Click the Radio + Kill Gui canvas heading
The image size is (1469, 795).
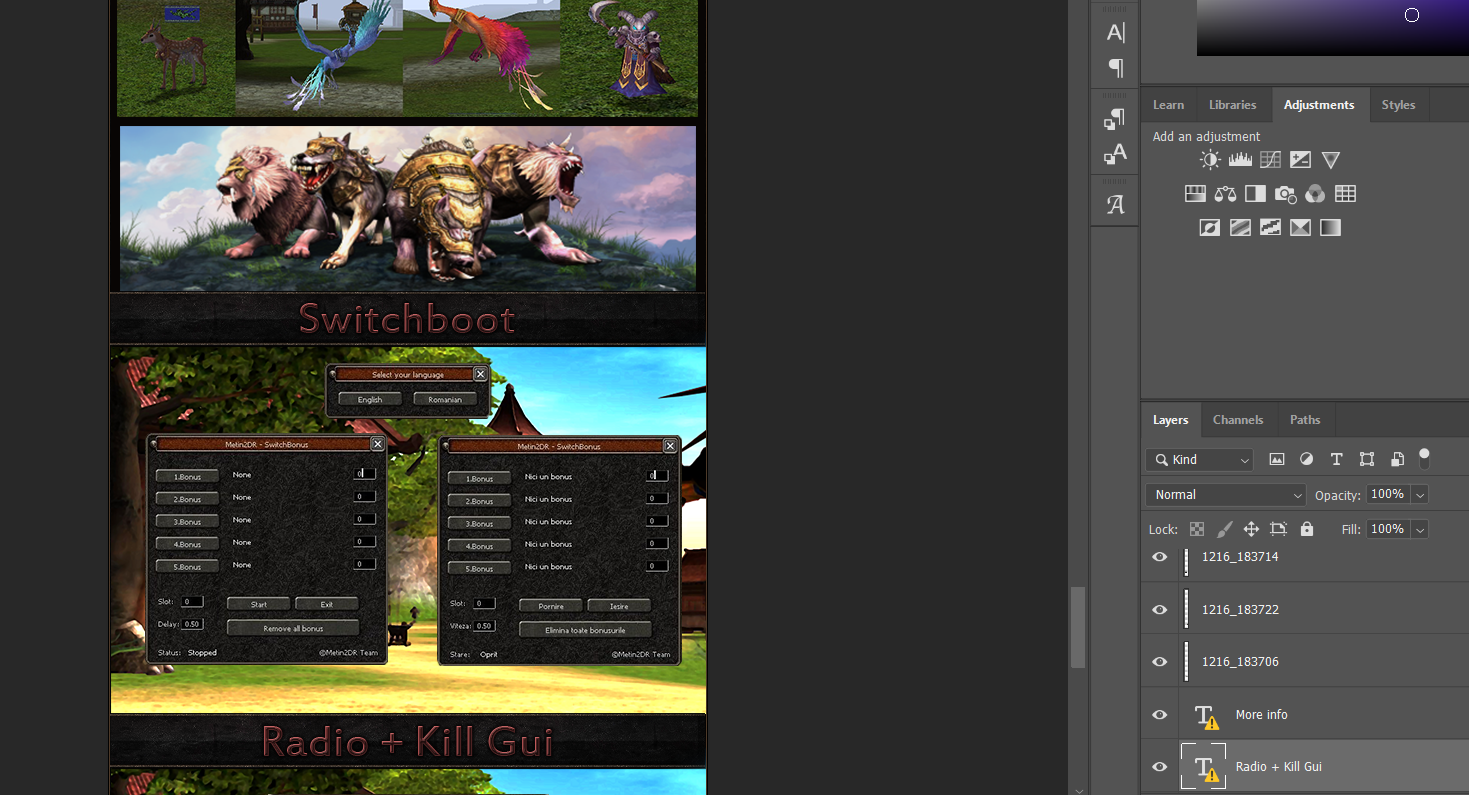[x=407, y=742]
